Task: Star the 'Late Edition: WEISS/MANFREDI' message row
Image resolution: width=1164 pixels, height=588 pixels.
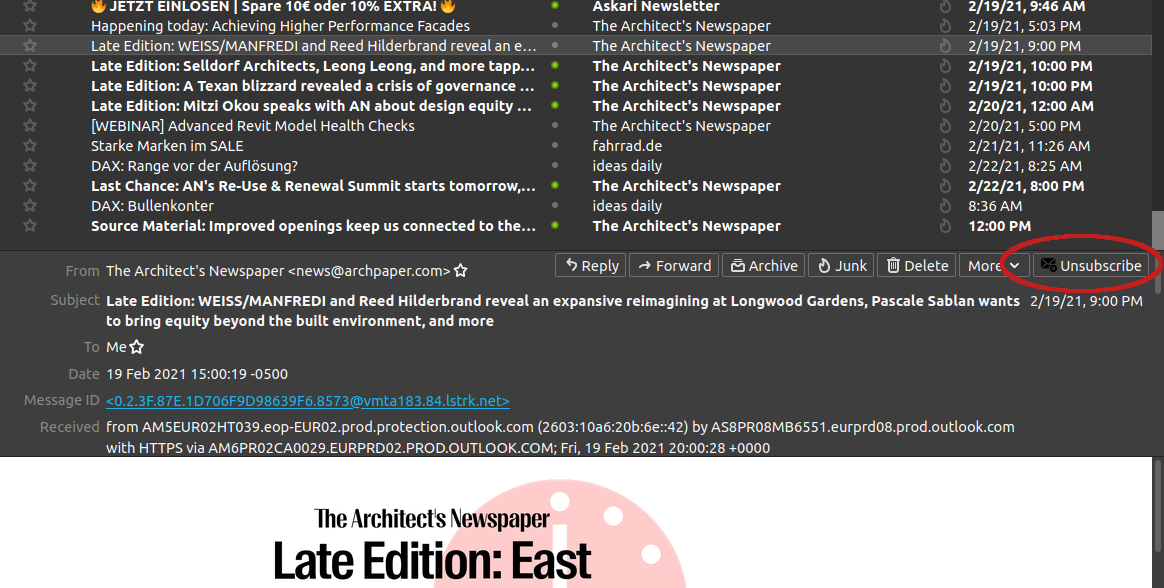Action: (x=30, y=45)
